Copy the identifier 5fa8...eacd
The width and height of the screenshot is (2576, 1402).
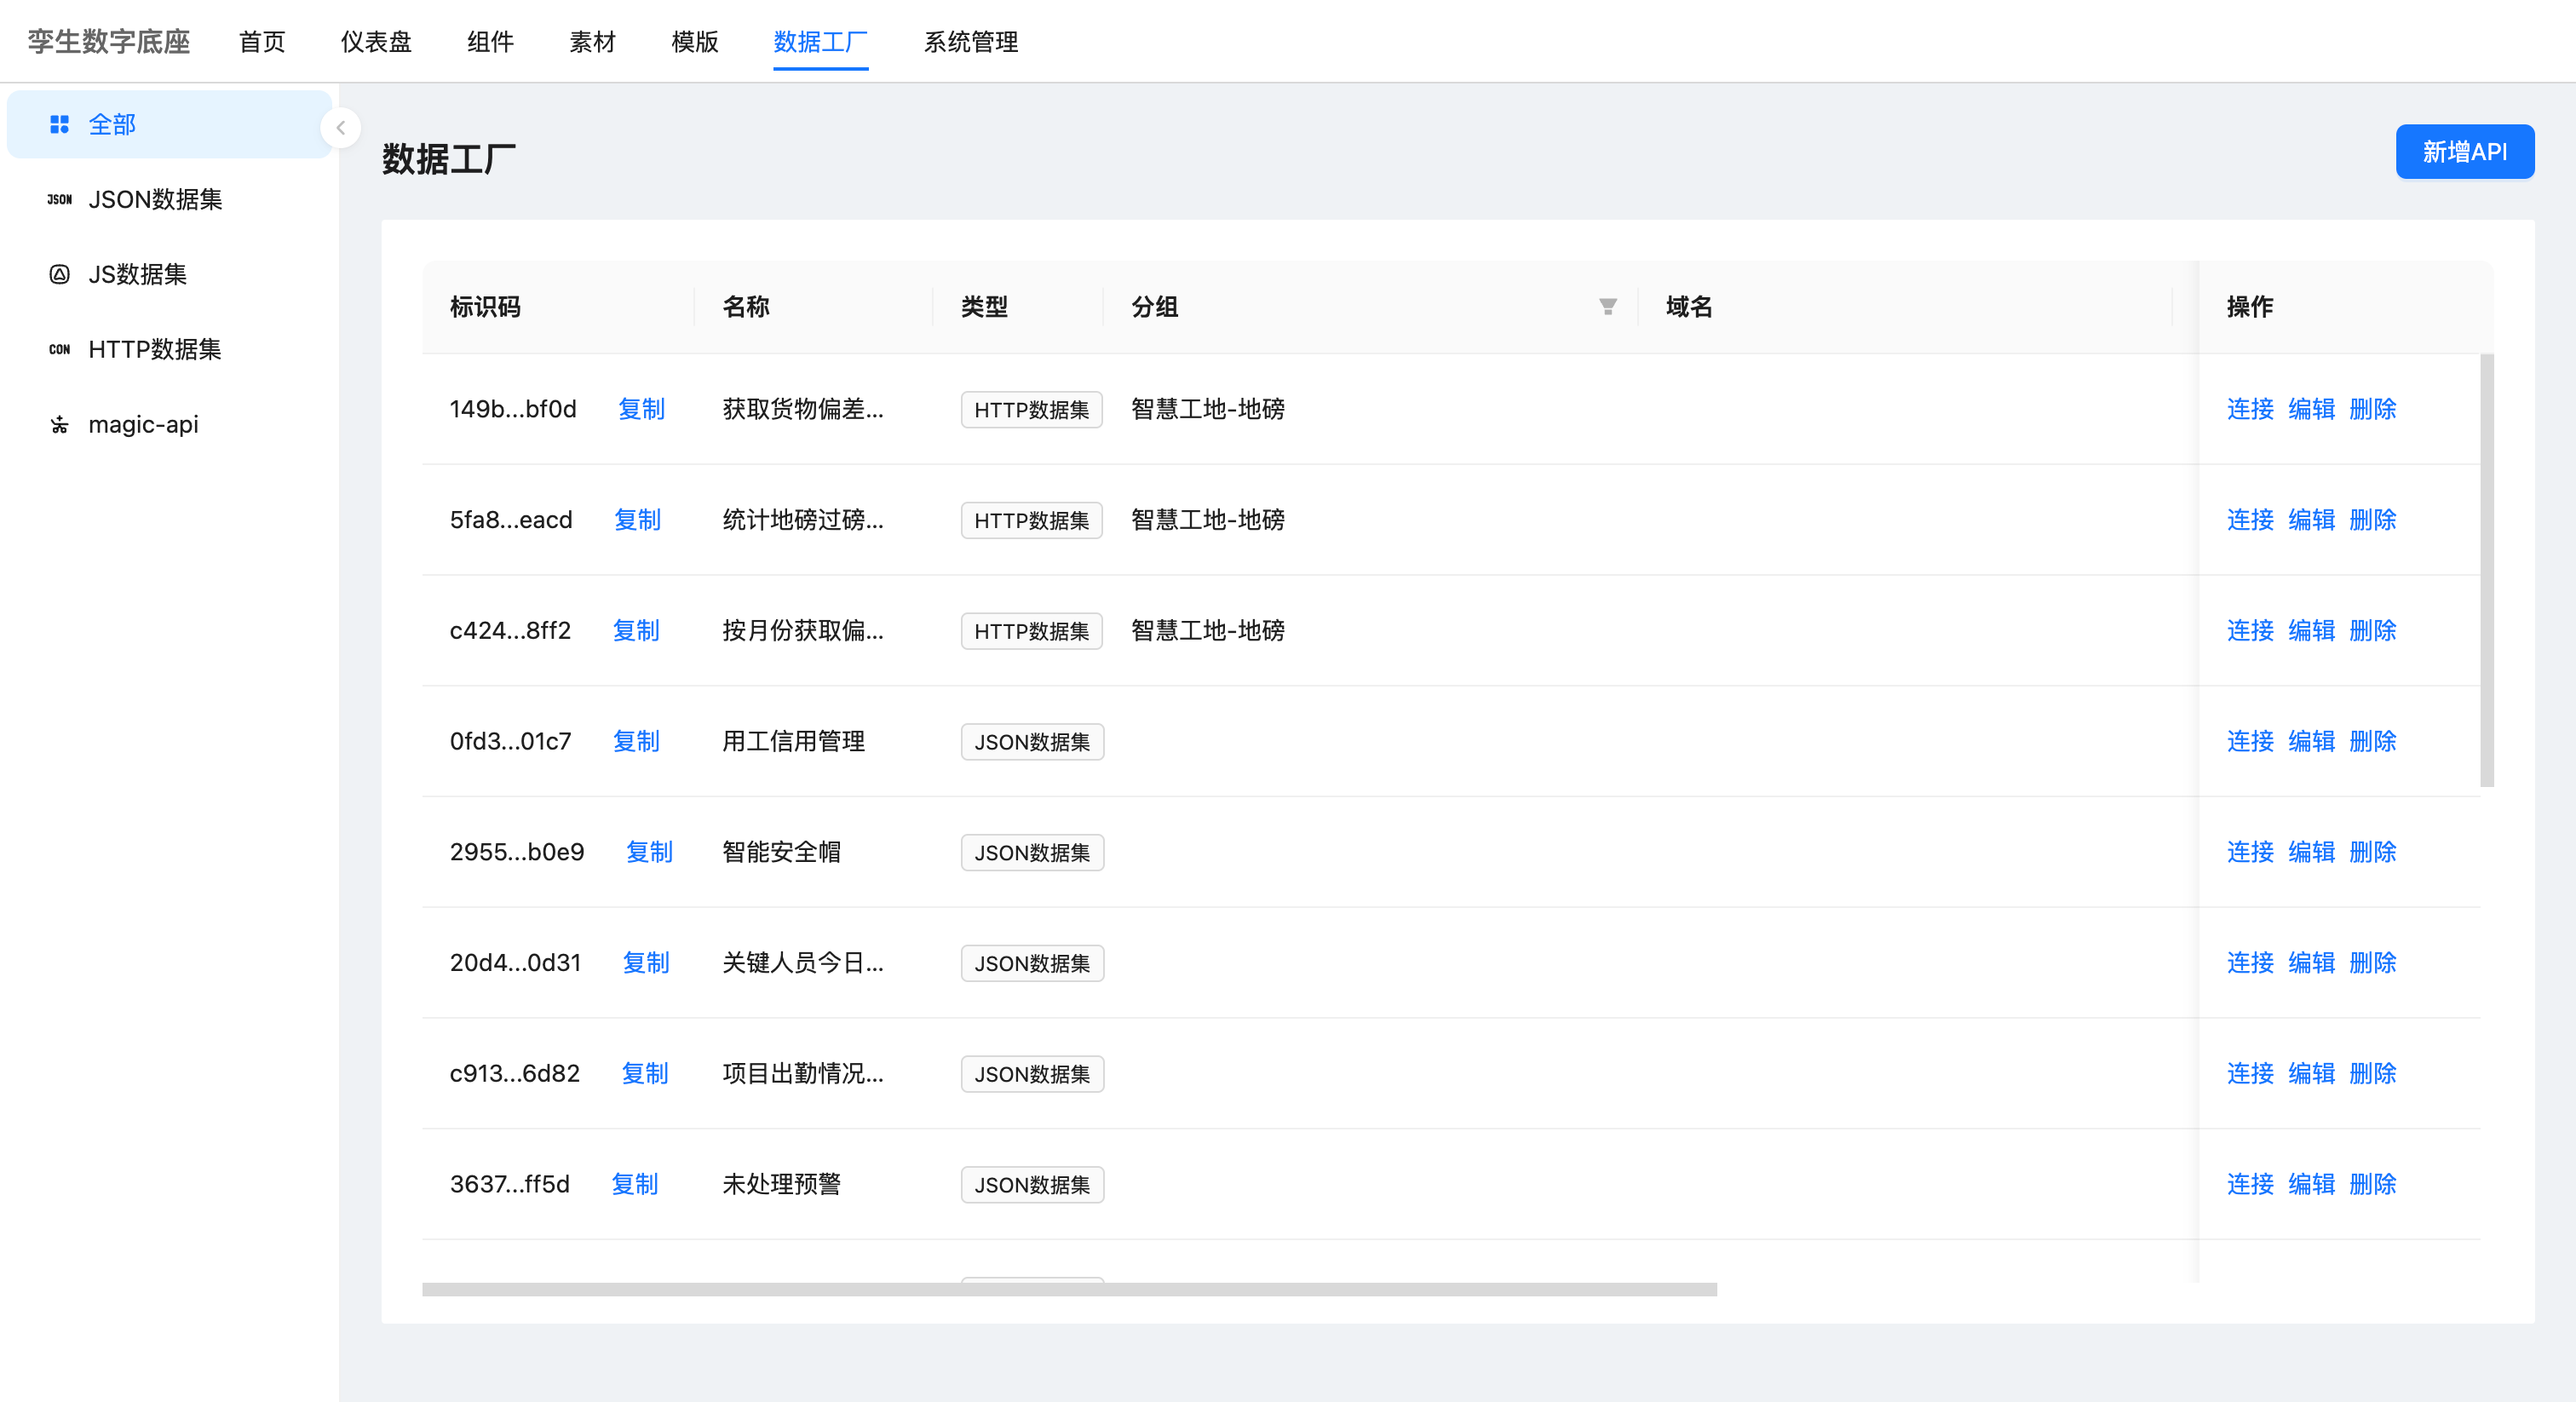point(637,520)
